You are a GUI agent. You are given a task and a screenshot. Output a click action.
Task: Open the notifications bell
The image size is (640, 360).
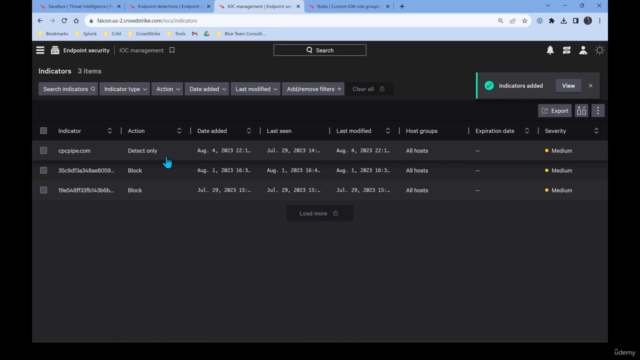click(x=550, y=50)
